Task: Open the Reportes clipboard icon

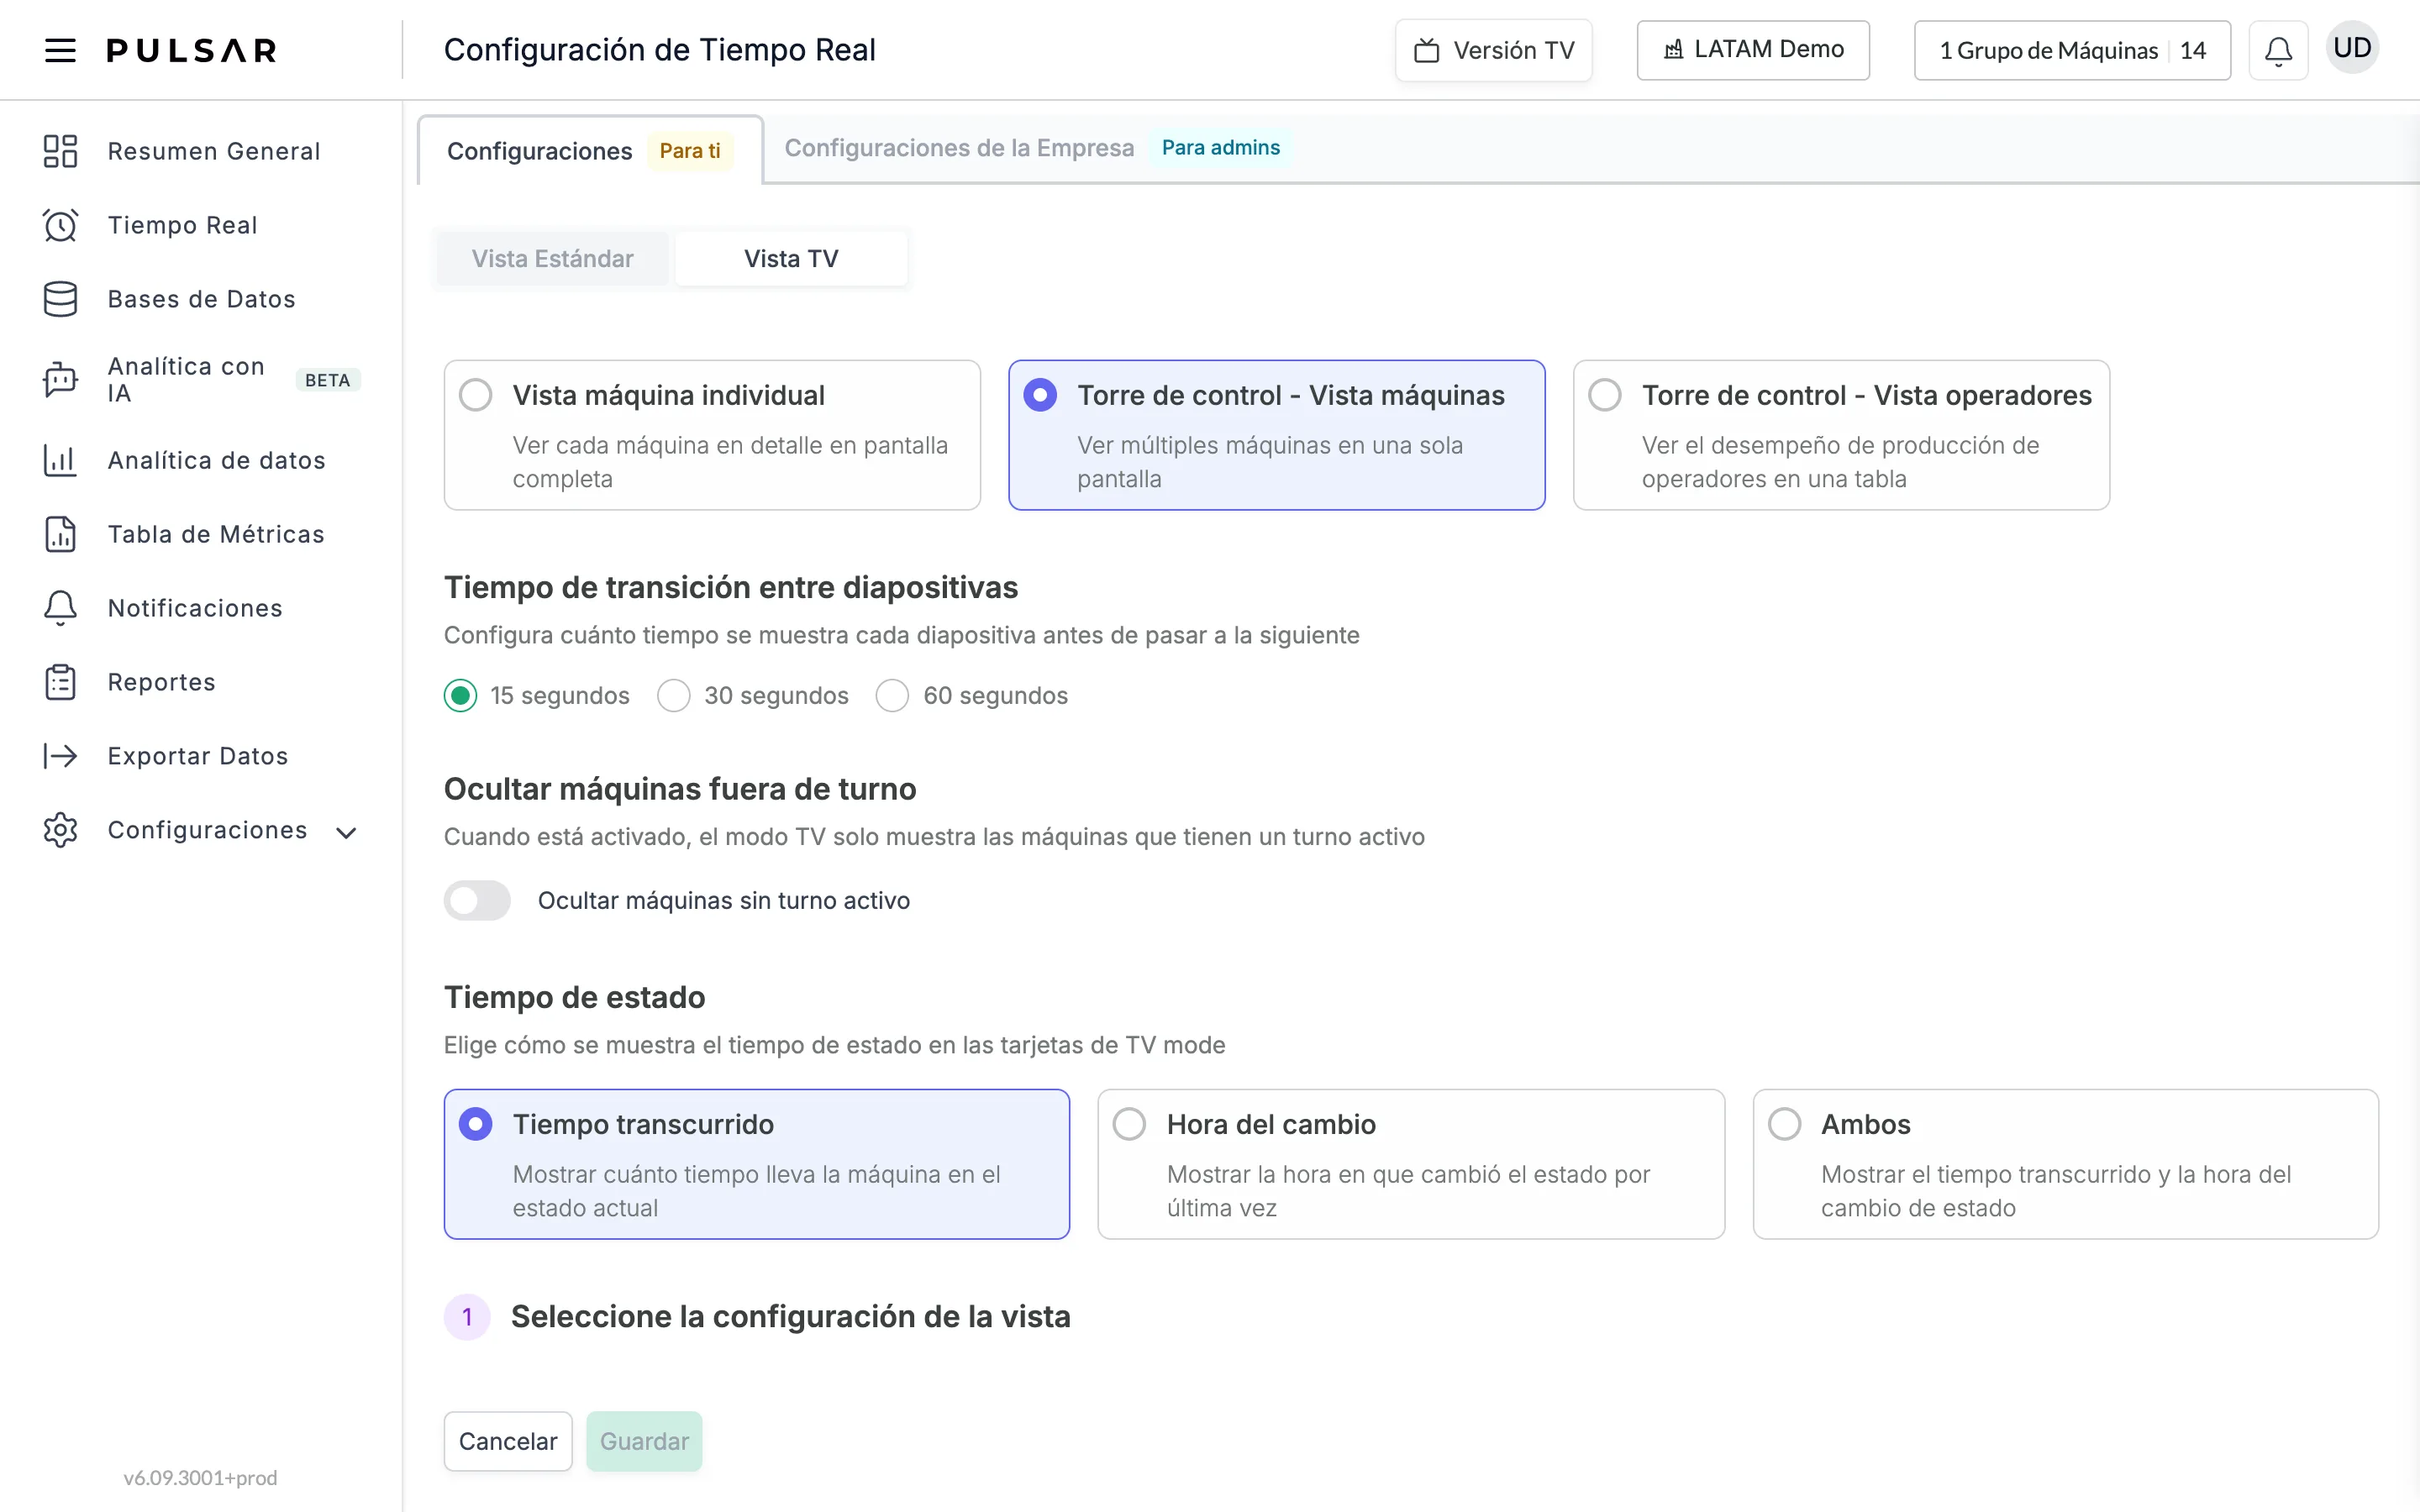Action: [x=60, y=682]
